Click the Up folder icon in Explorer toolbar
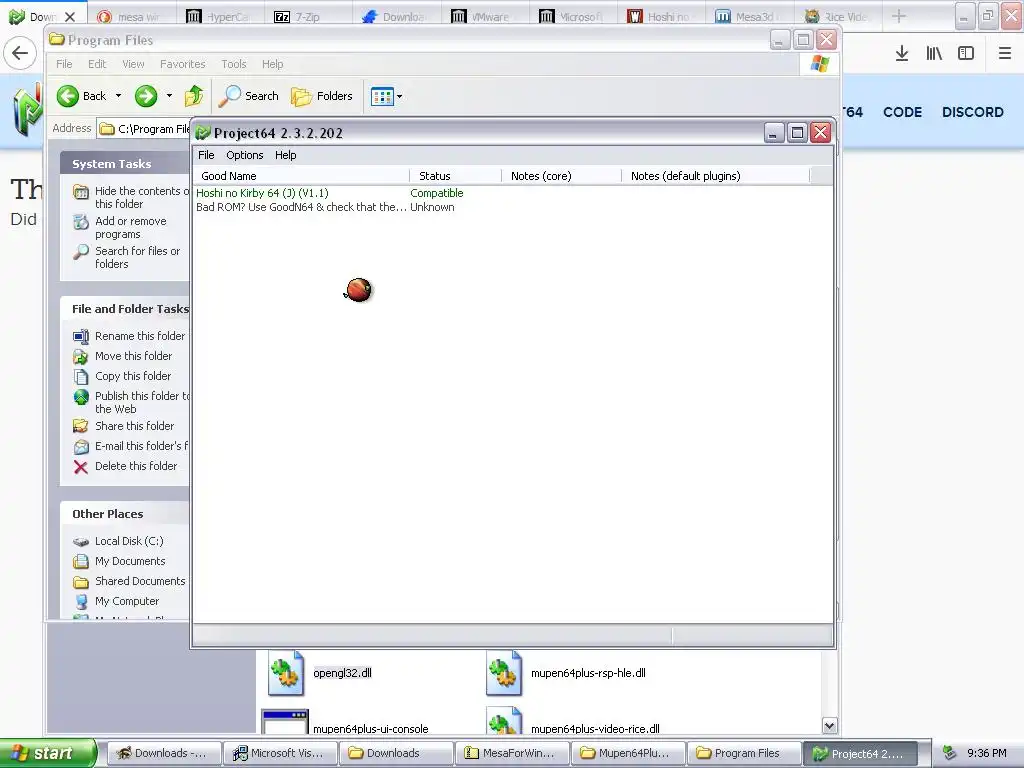The width and height of the screenshot is (1024, 768). (x=194, y=96)
